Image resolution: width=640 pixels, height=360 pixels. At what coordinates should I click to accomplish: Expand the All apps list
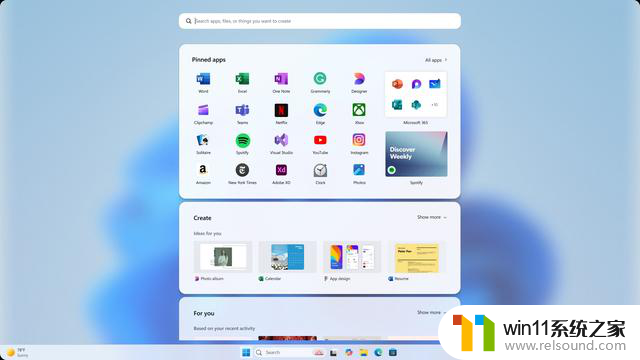[436, 60]
